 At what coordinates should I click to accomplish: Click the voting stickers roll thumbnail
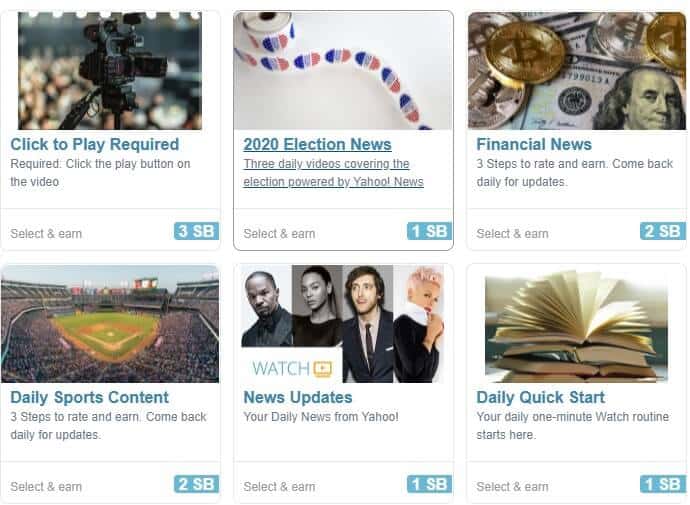coord(343,71)
